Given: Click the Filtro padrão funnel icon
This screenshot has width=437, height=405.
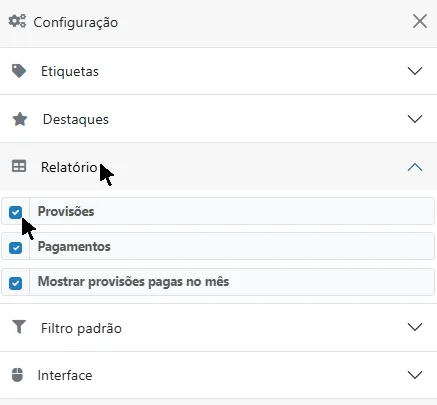Looking at the screenshot, I should [x=19, y=327].
